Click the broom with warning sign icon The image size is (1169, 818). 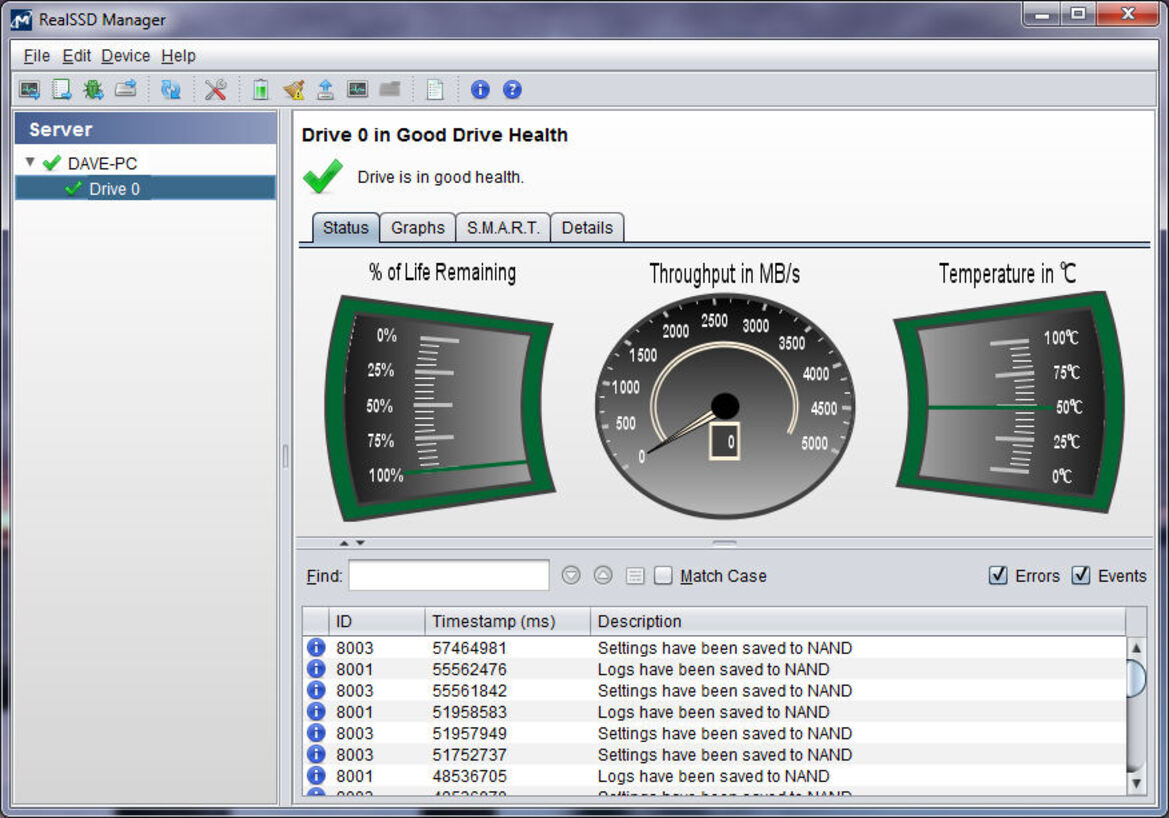293,90
